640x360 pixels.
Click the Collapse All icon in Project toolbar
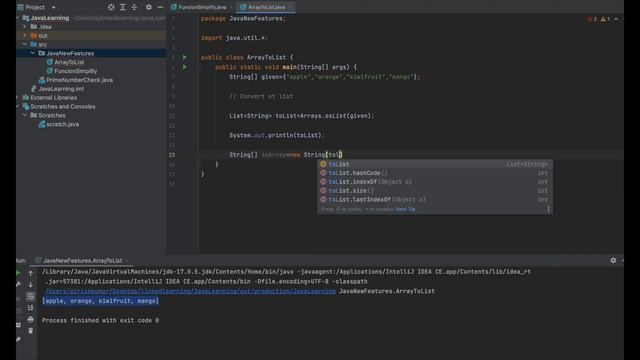pos(134,7)
